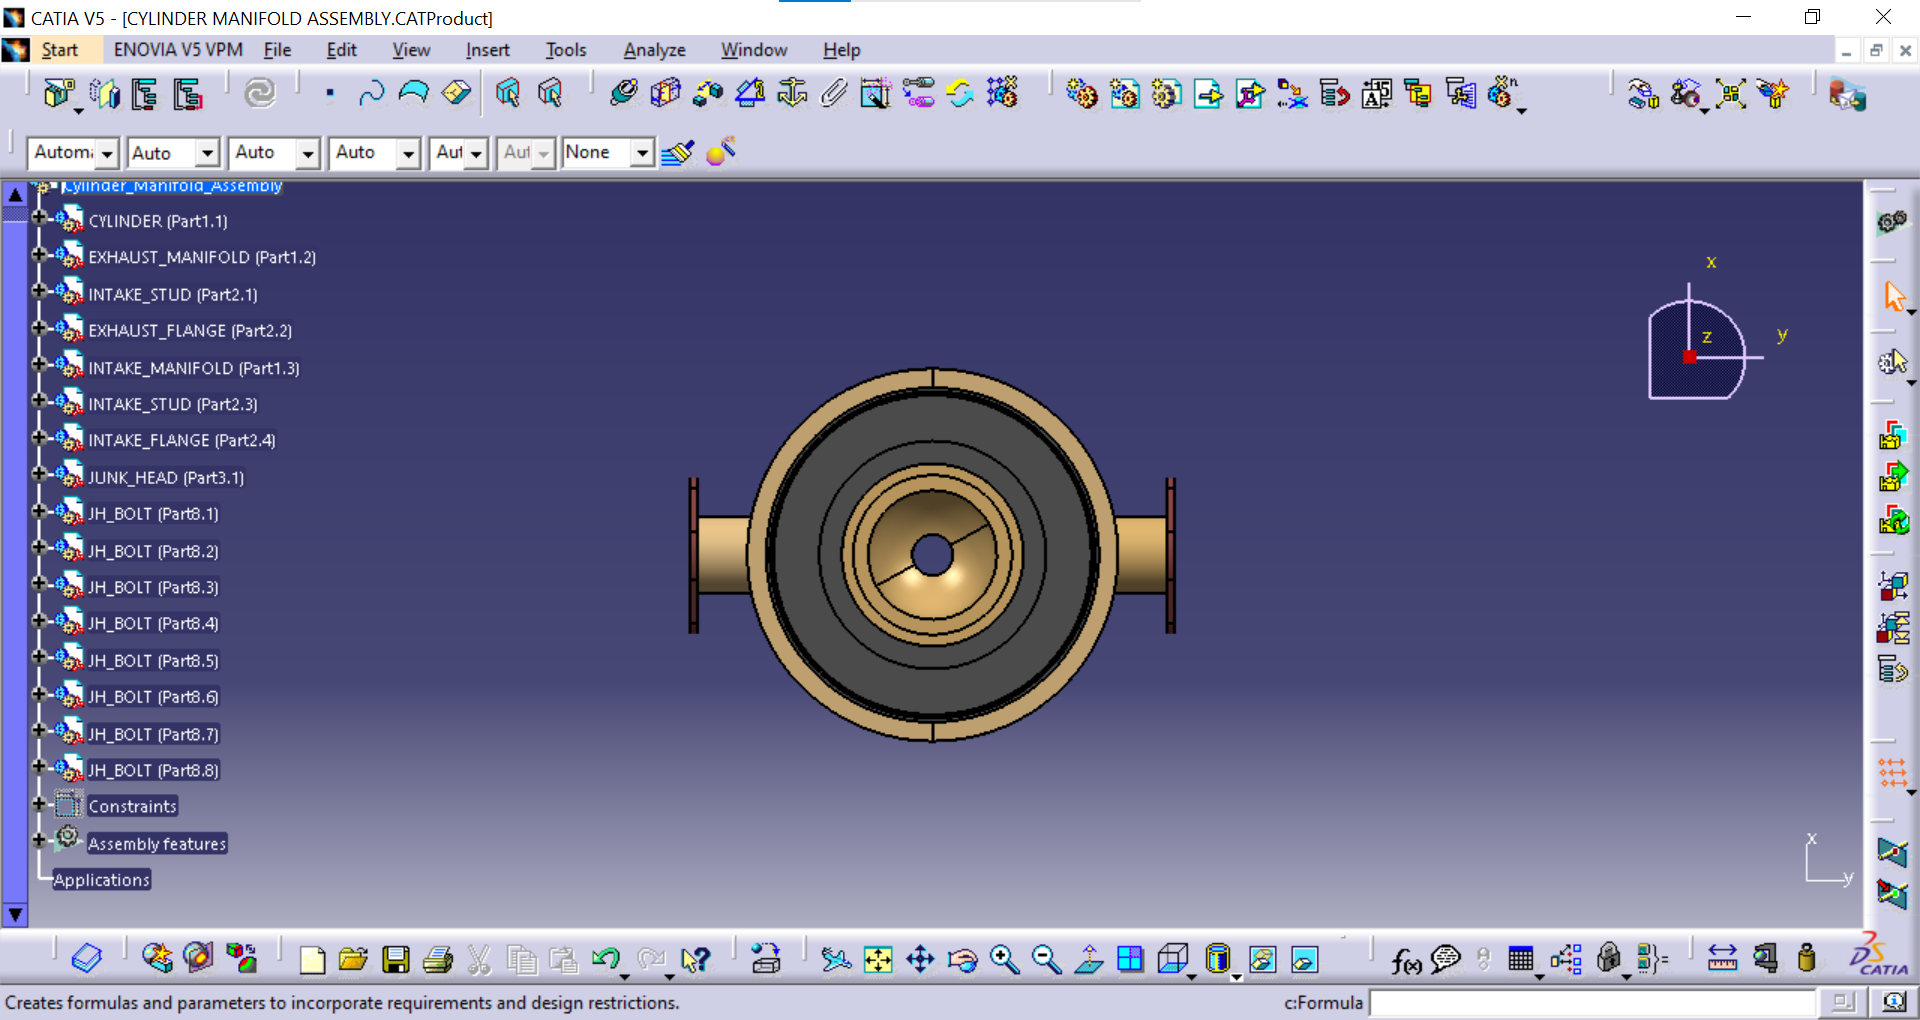This screenshot has height=1020, width=1920.
Task: Click the Paste clipboard icon
Action: coord(564,960)
